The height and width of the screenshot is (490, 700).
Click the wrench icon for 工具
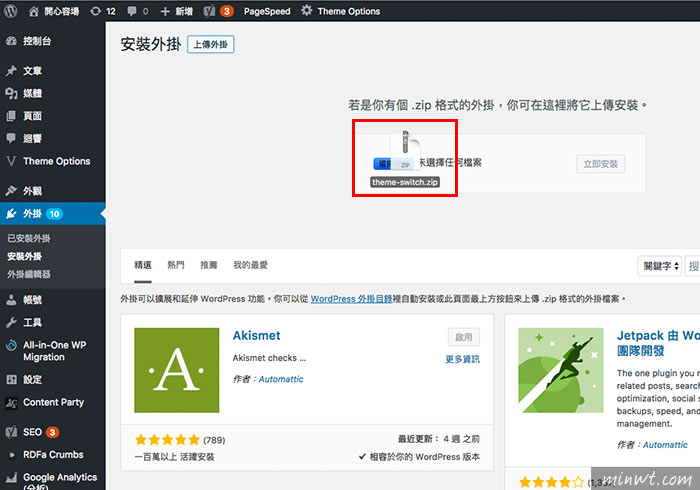[x=11, y=322]
